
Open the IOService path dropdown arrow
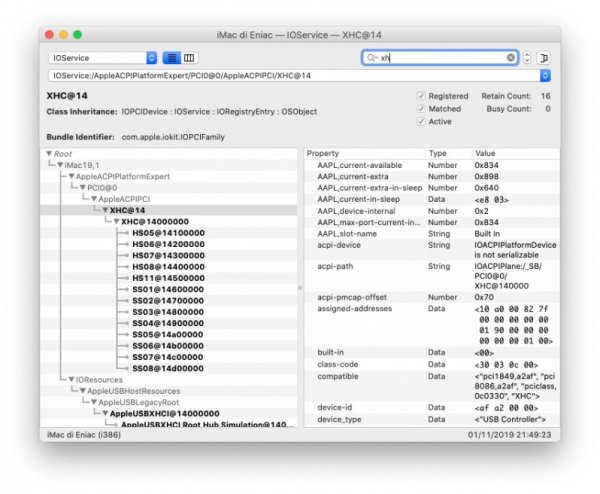point(545,75)
